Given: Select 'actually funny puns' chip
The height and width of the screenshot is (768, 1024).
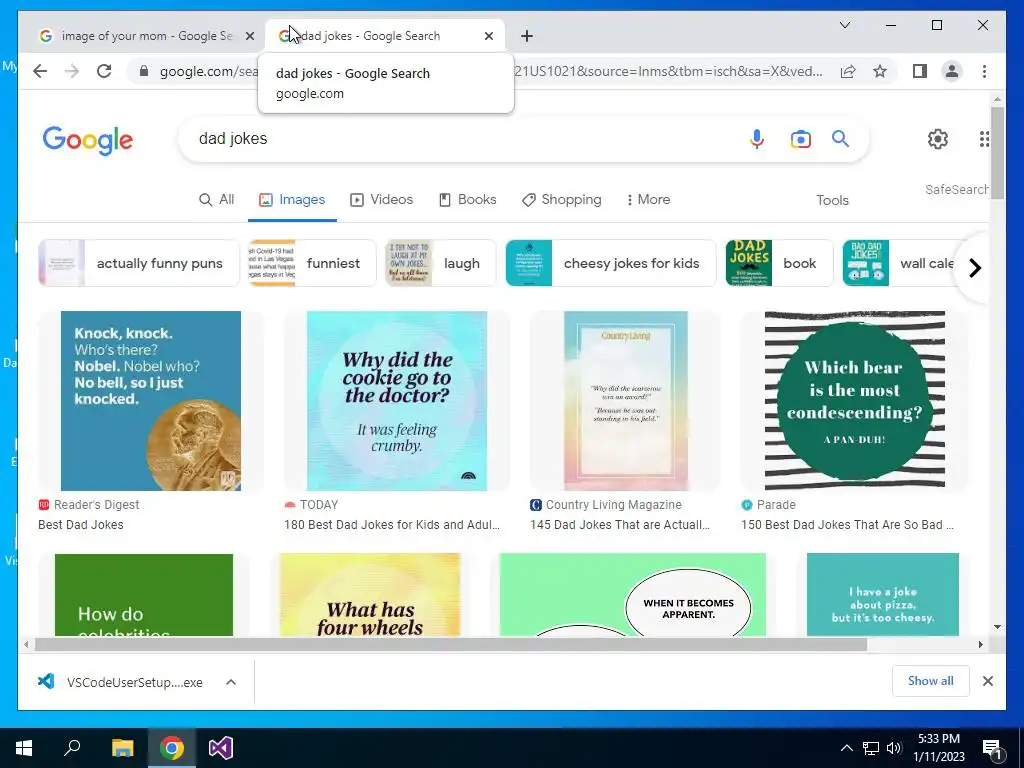Looking at the screenshot, I should pyautogui.click(x=138, y=263).
